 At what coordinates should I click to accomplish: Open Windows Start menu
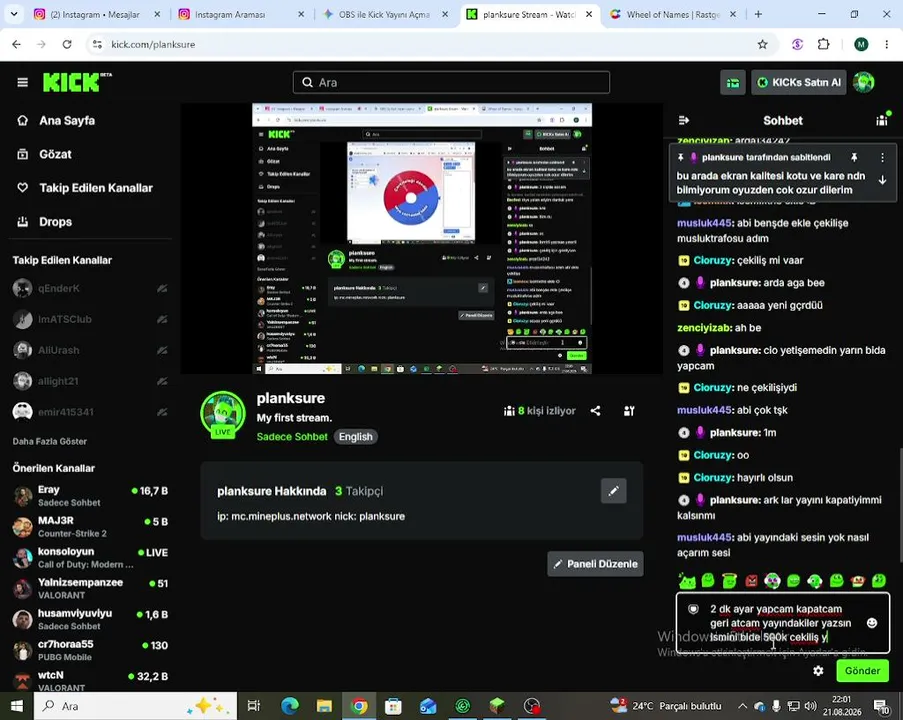click(17, 706)
